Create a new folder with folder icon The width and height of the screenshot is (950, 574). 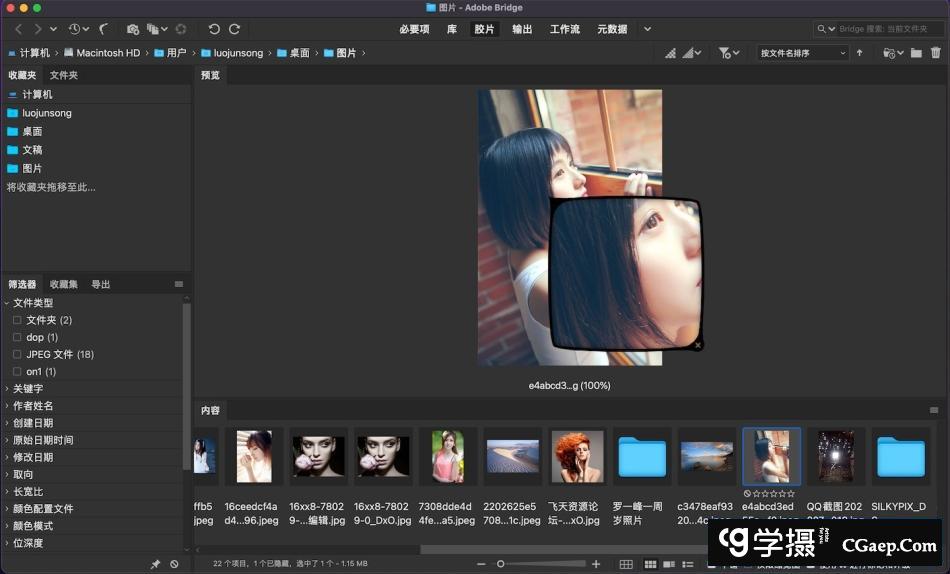(916, 53)
